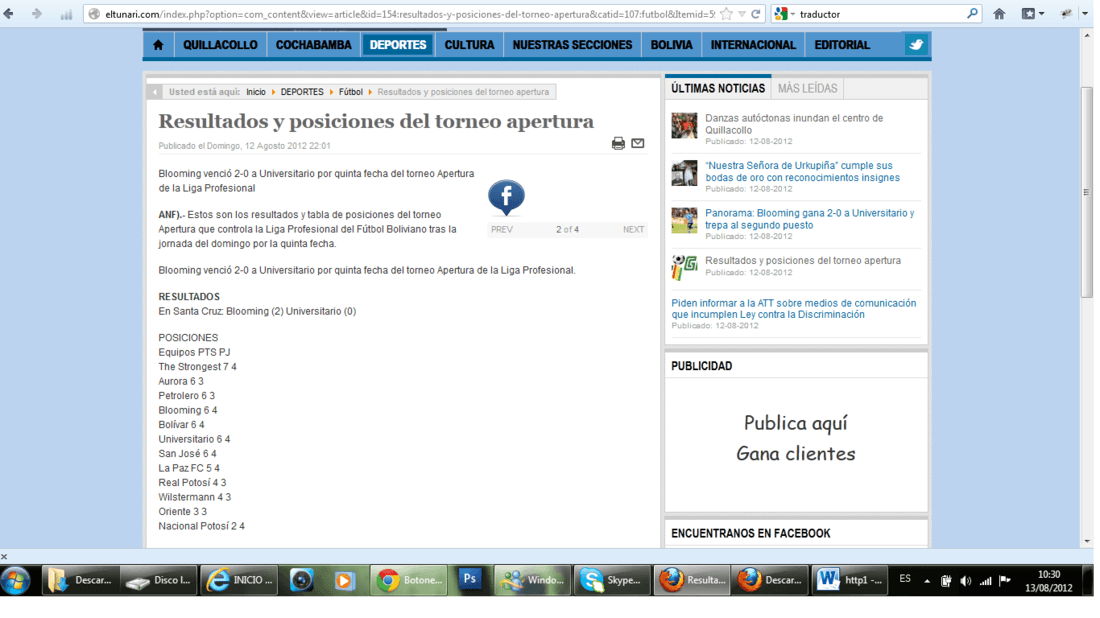Click PREV in the image slider
Screen dimensions: 1100x618
pos(502,229)
